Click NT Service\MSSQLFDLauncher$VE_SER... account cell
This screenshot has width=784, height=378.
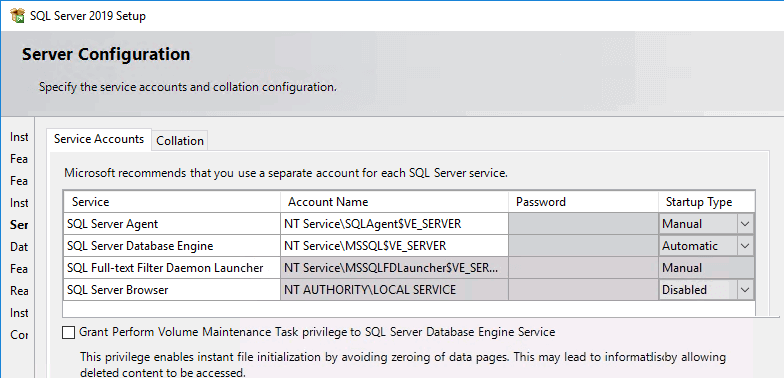click(394, 268)
